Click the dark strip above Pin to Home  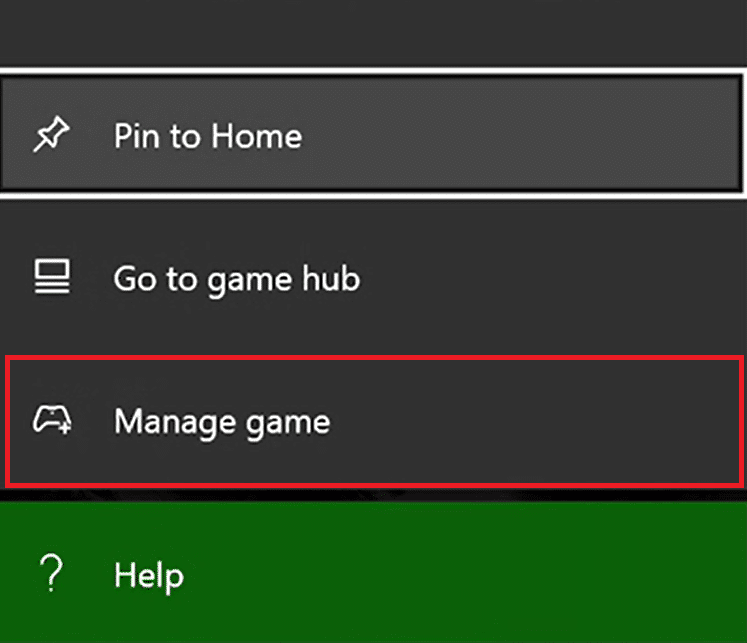pos(372,32)
